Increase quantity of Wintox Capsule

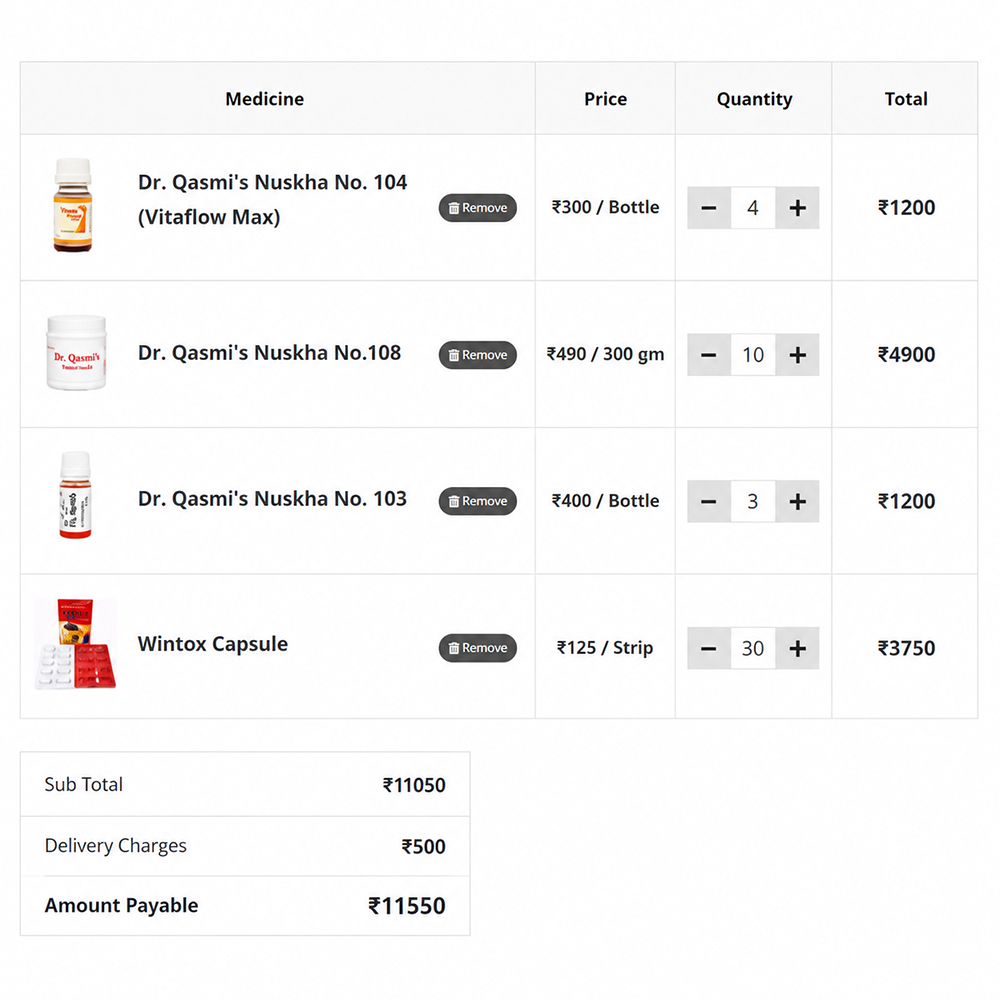[x=797, y=648]
